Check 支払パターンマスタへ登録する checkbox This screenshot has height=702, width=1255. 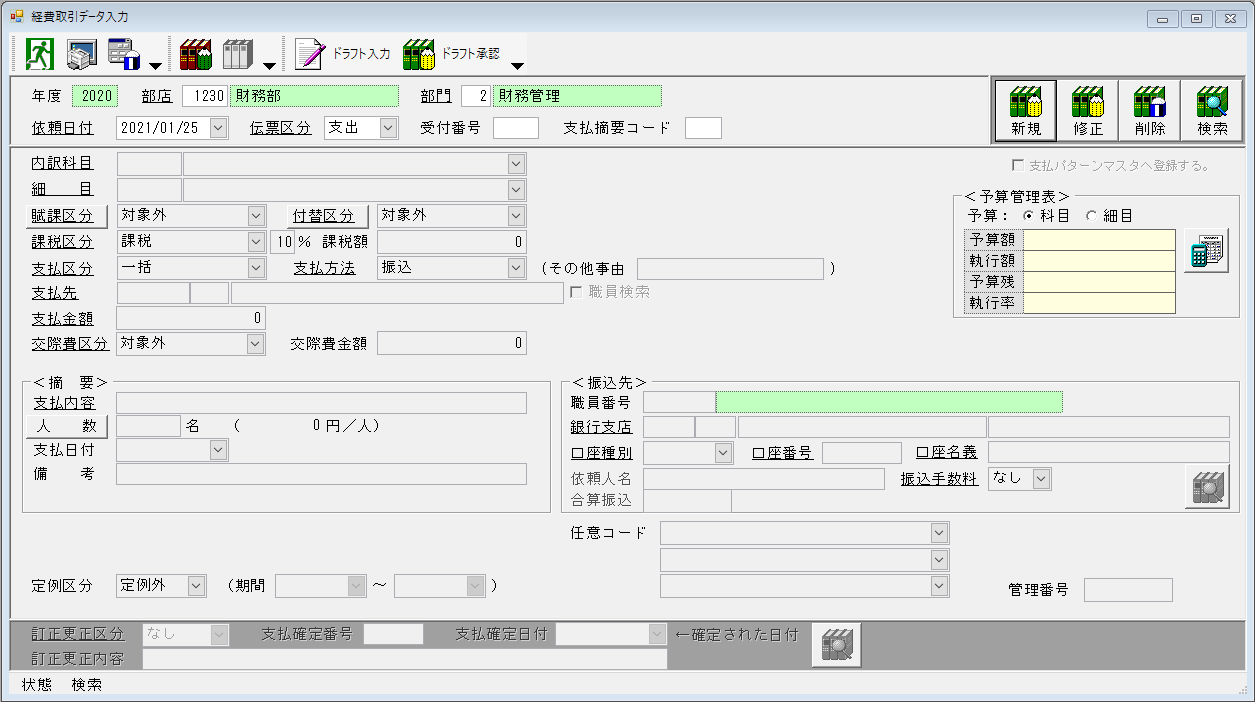pos(1018,166)
